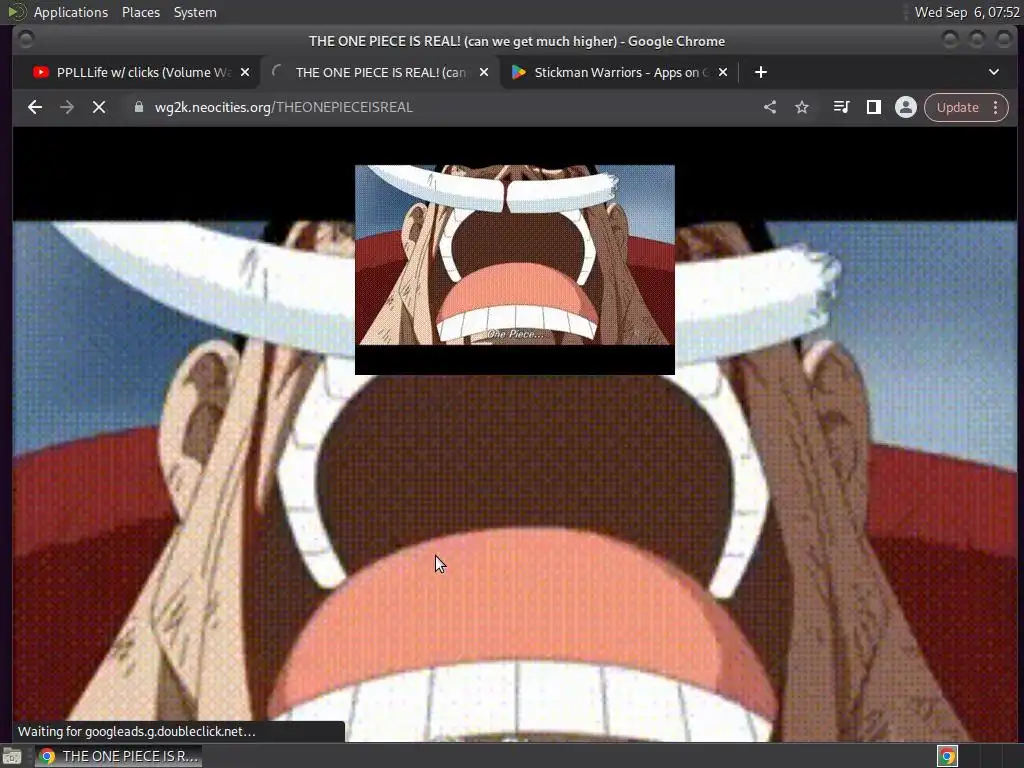Switch to THE ONE PIECE IS REAL tab
Viewport: 1024px width, 768px height.
381,72
